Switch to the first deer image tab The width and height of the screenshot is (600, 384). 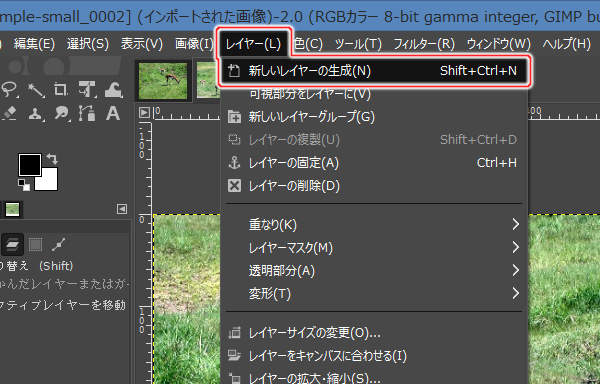[x=163, y=81]
